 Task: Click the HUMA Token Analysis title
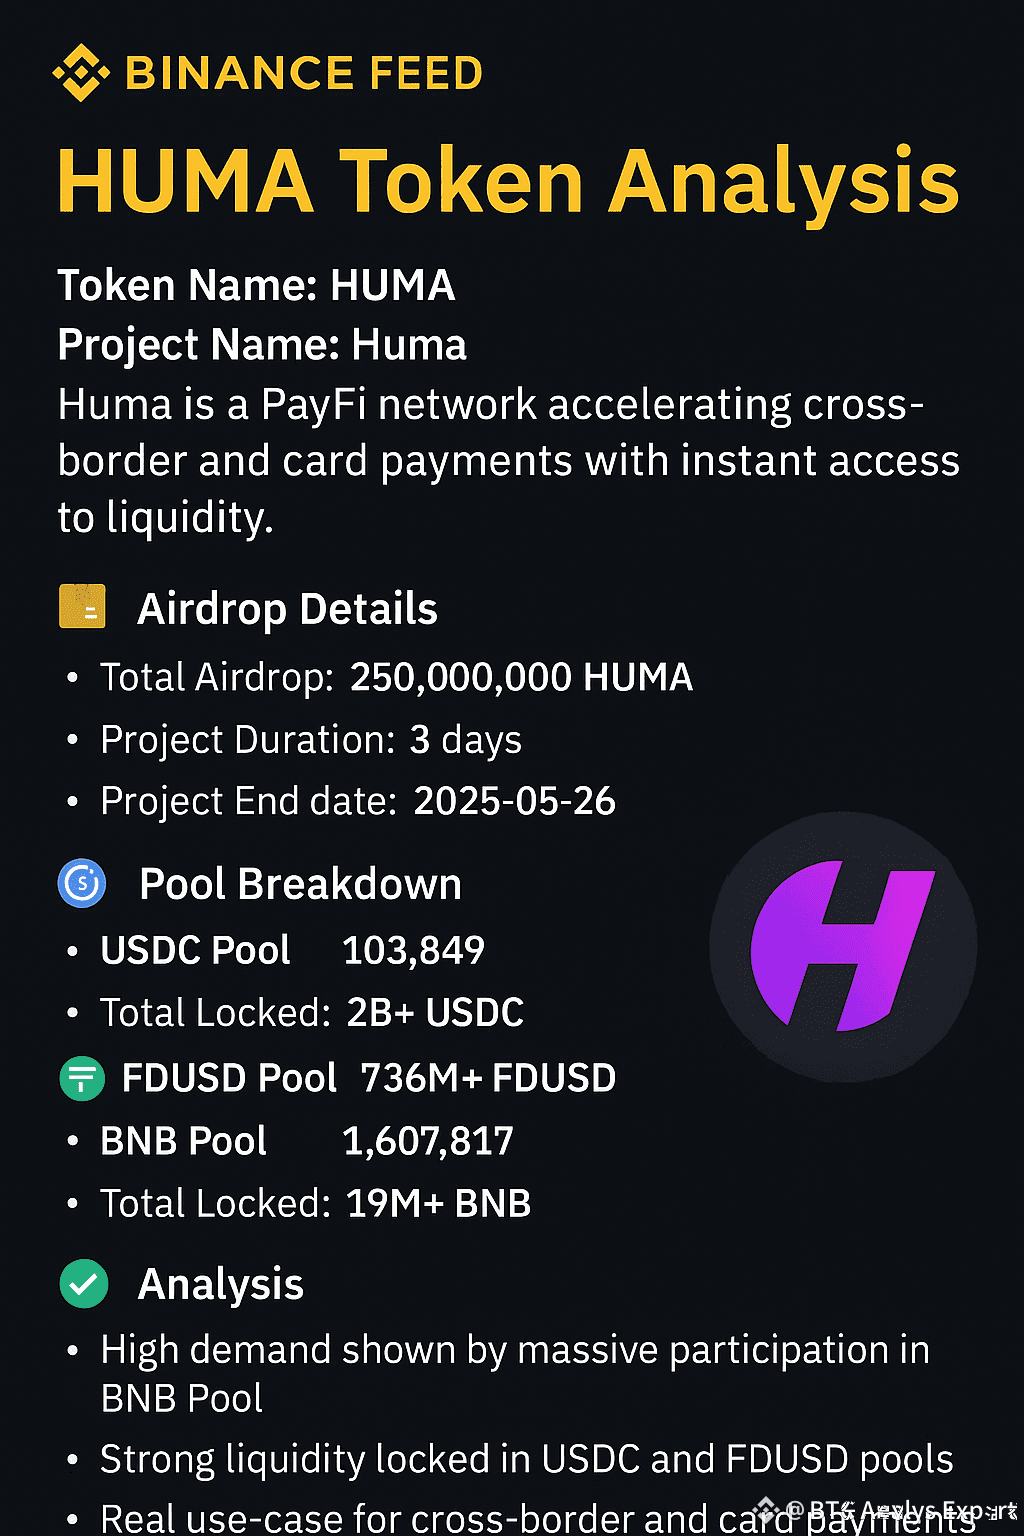(508, 182)
